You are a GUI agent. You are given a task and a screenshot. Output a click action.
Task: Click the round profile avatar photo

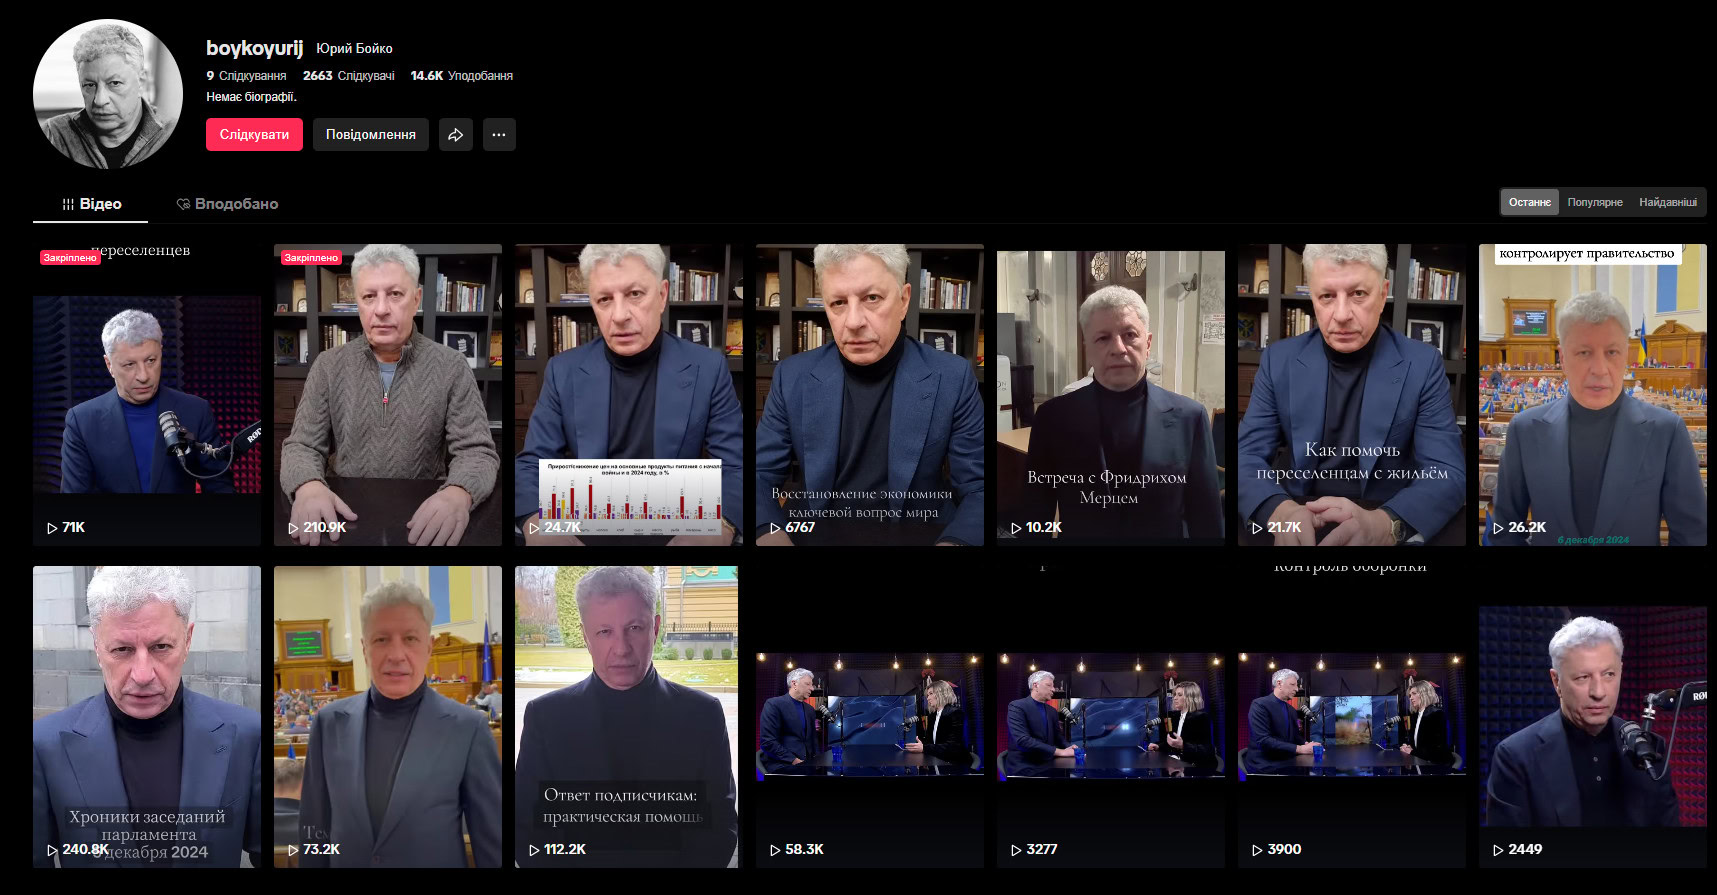108,94
